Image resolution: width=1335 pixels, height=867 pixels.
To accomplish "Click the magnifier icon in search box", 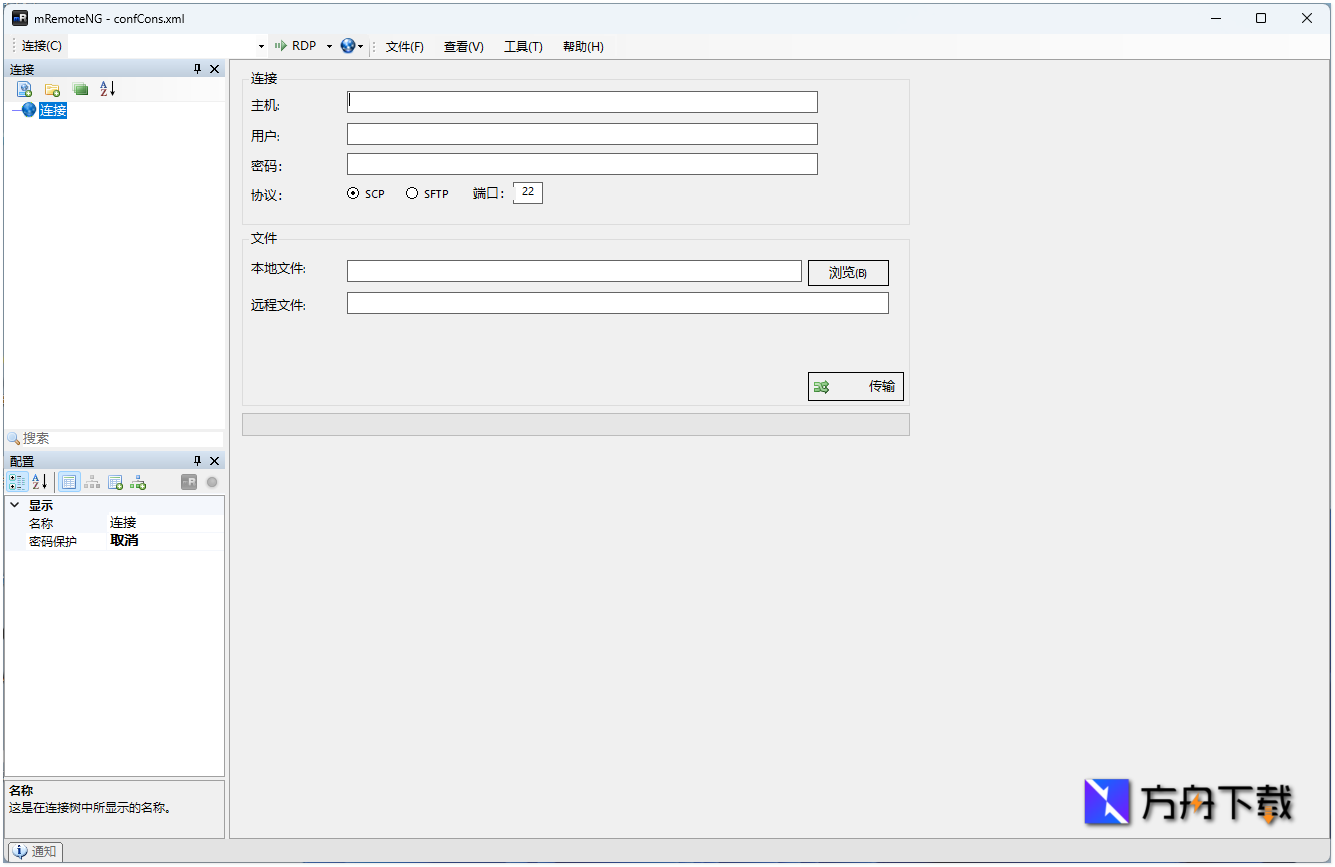I will coord(14,439).
